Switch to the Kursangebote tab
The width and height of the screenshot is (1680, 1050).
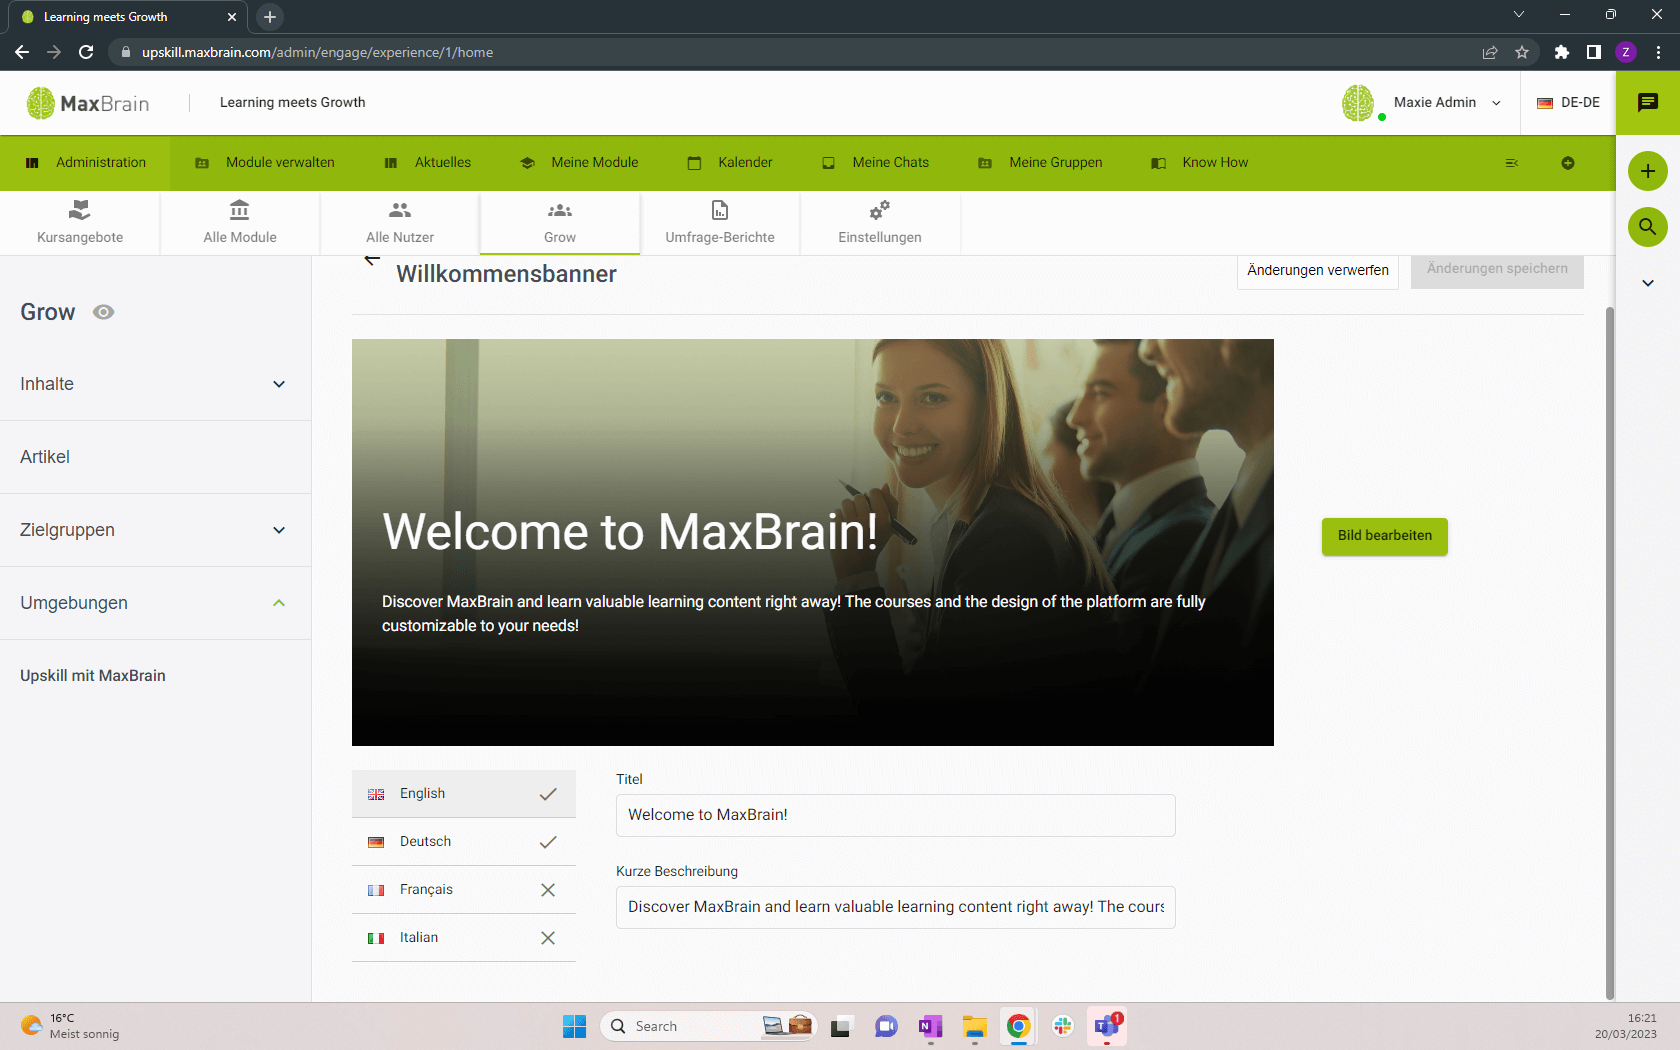click(80, 222)
